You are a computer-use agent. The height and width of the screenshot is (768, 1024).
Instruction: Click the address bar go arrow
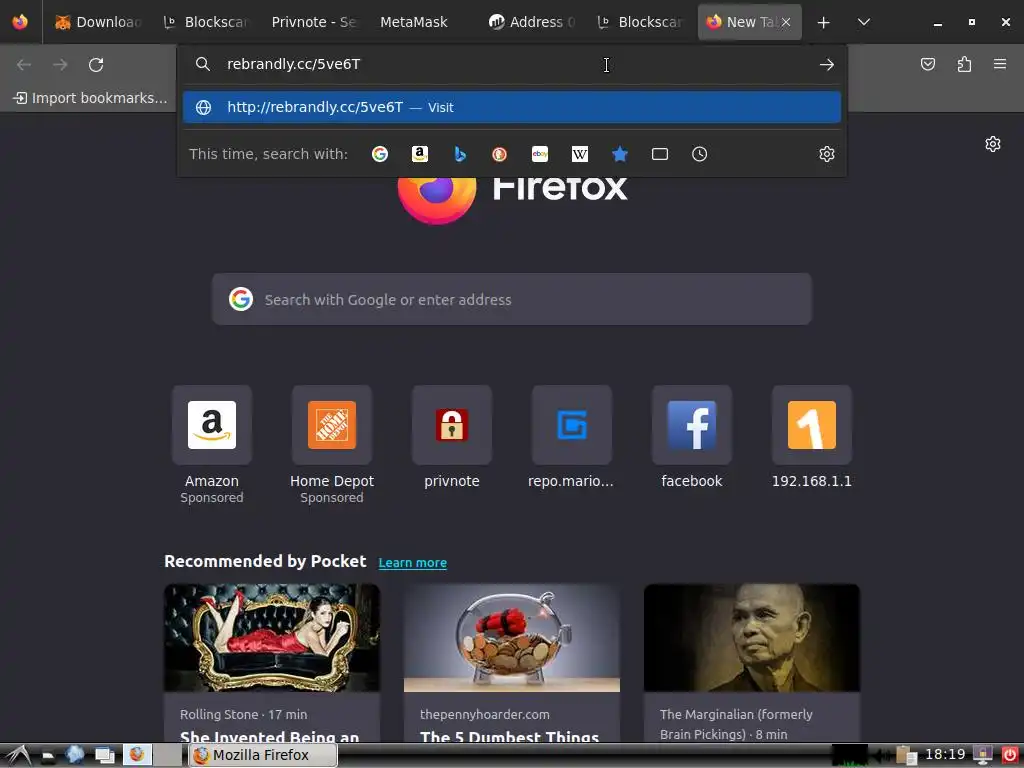coord(827,65)
